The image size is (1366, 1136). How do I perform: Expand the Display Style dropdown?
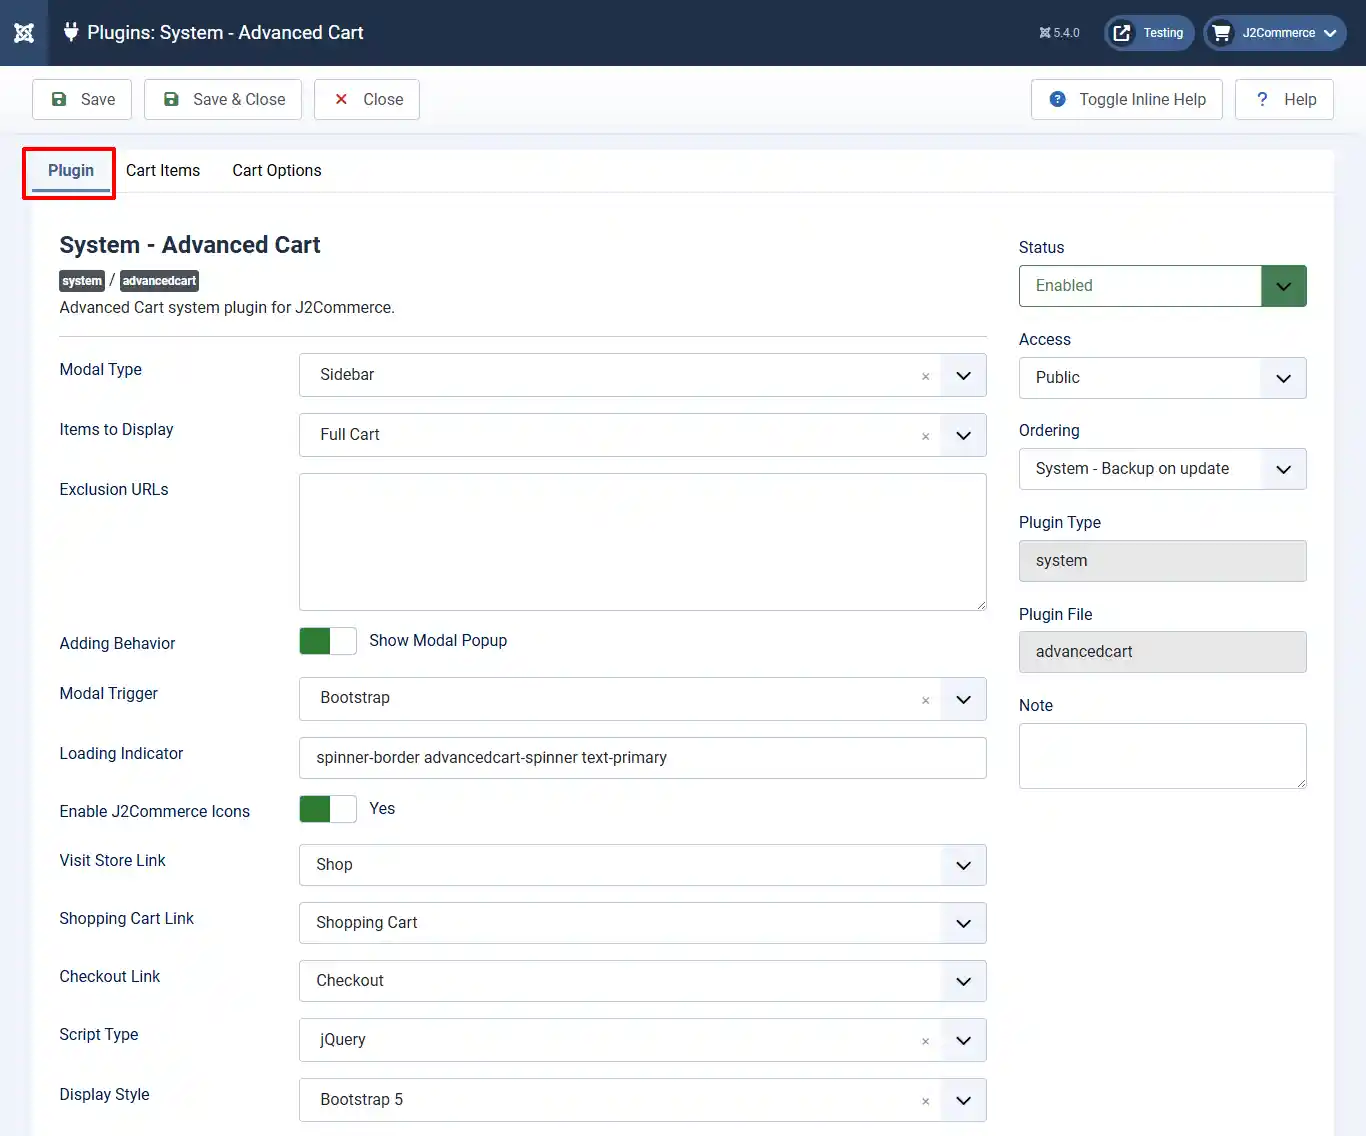point(963,1101)
